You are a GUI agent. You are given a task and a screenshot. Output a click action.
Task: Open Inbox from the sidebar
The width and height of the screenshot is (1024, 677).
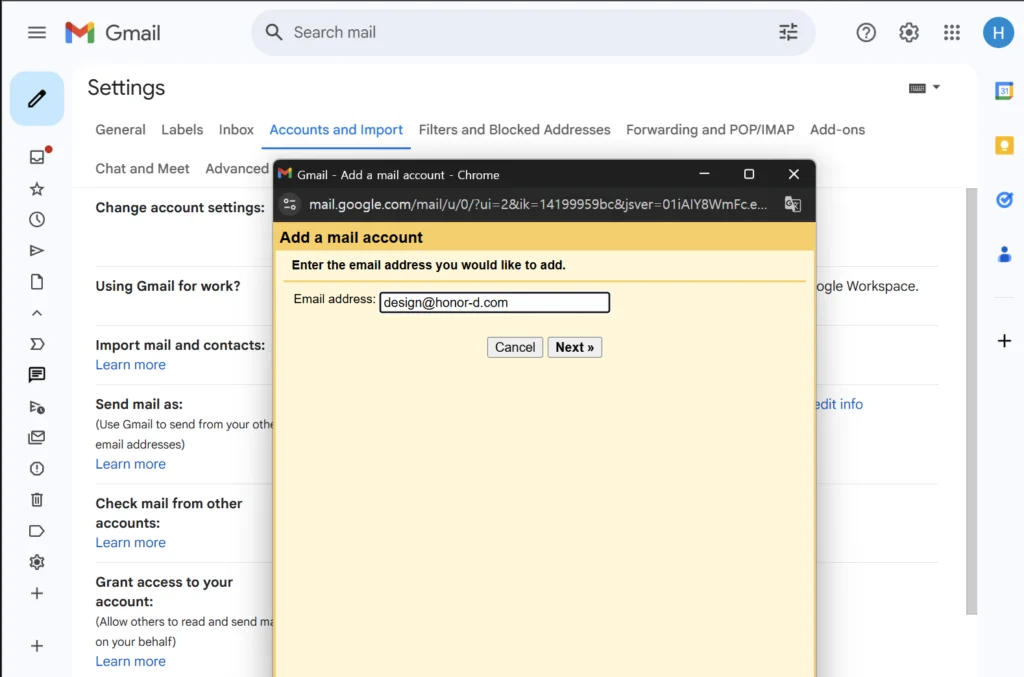click(37, 157)
